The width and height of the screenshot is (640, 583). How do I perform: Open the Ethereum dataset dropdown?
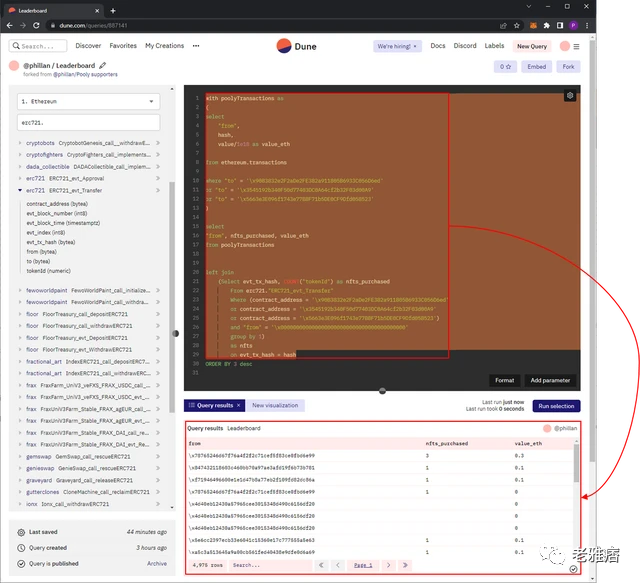point(89,101)
